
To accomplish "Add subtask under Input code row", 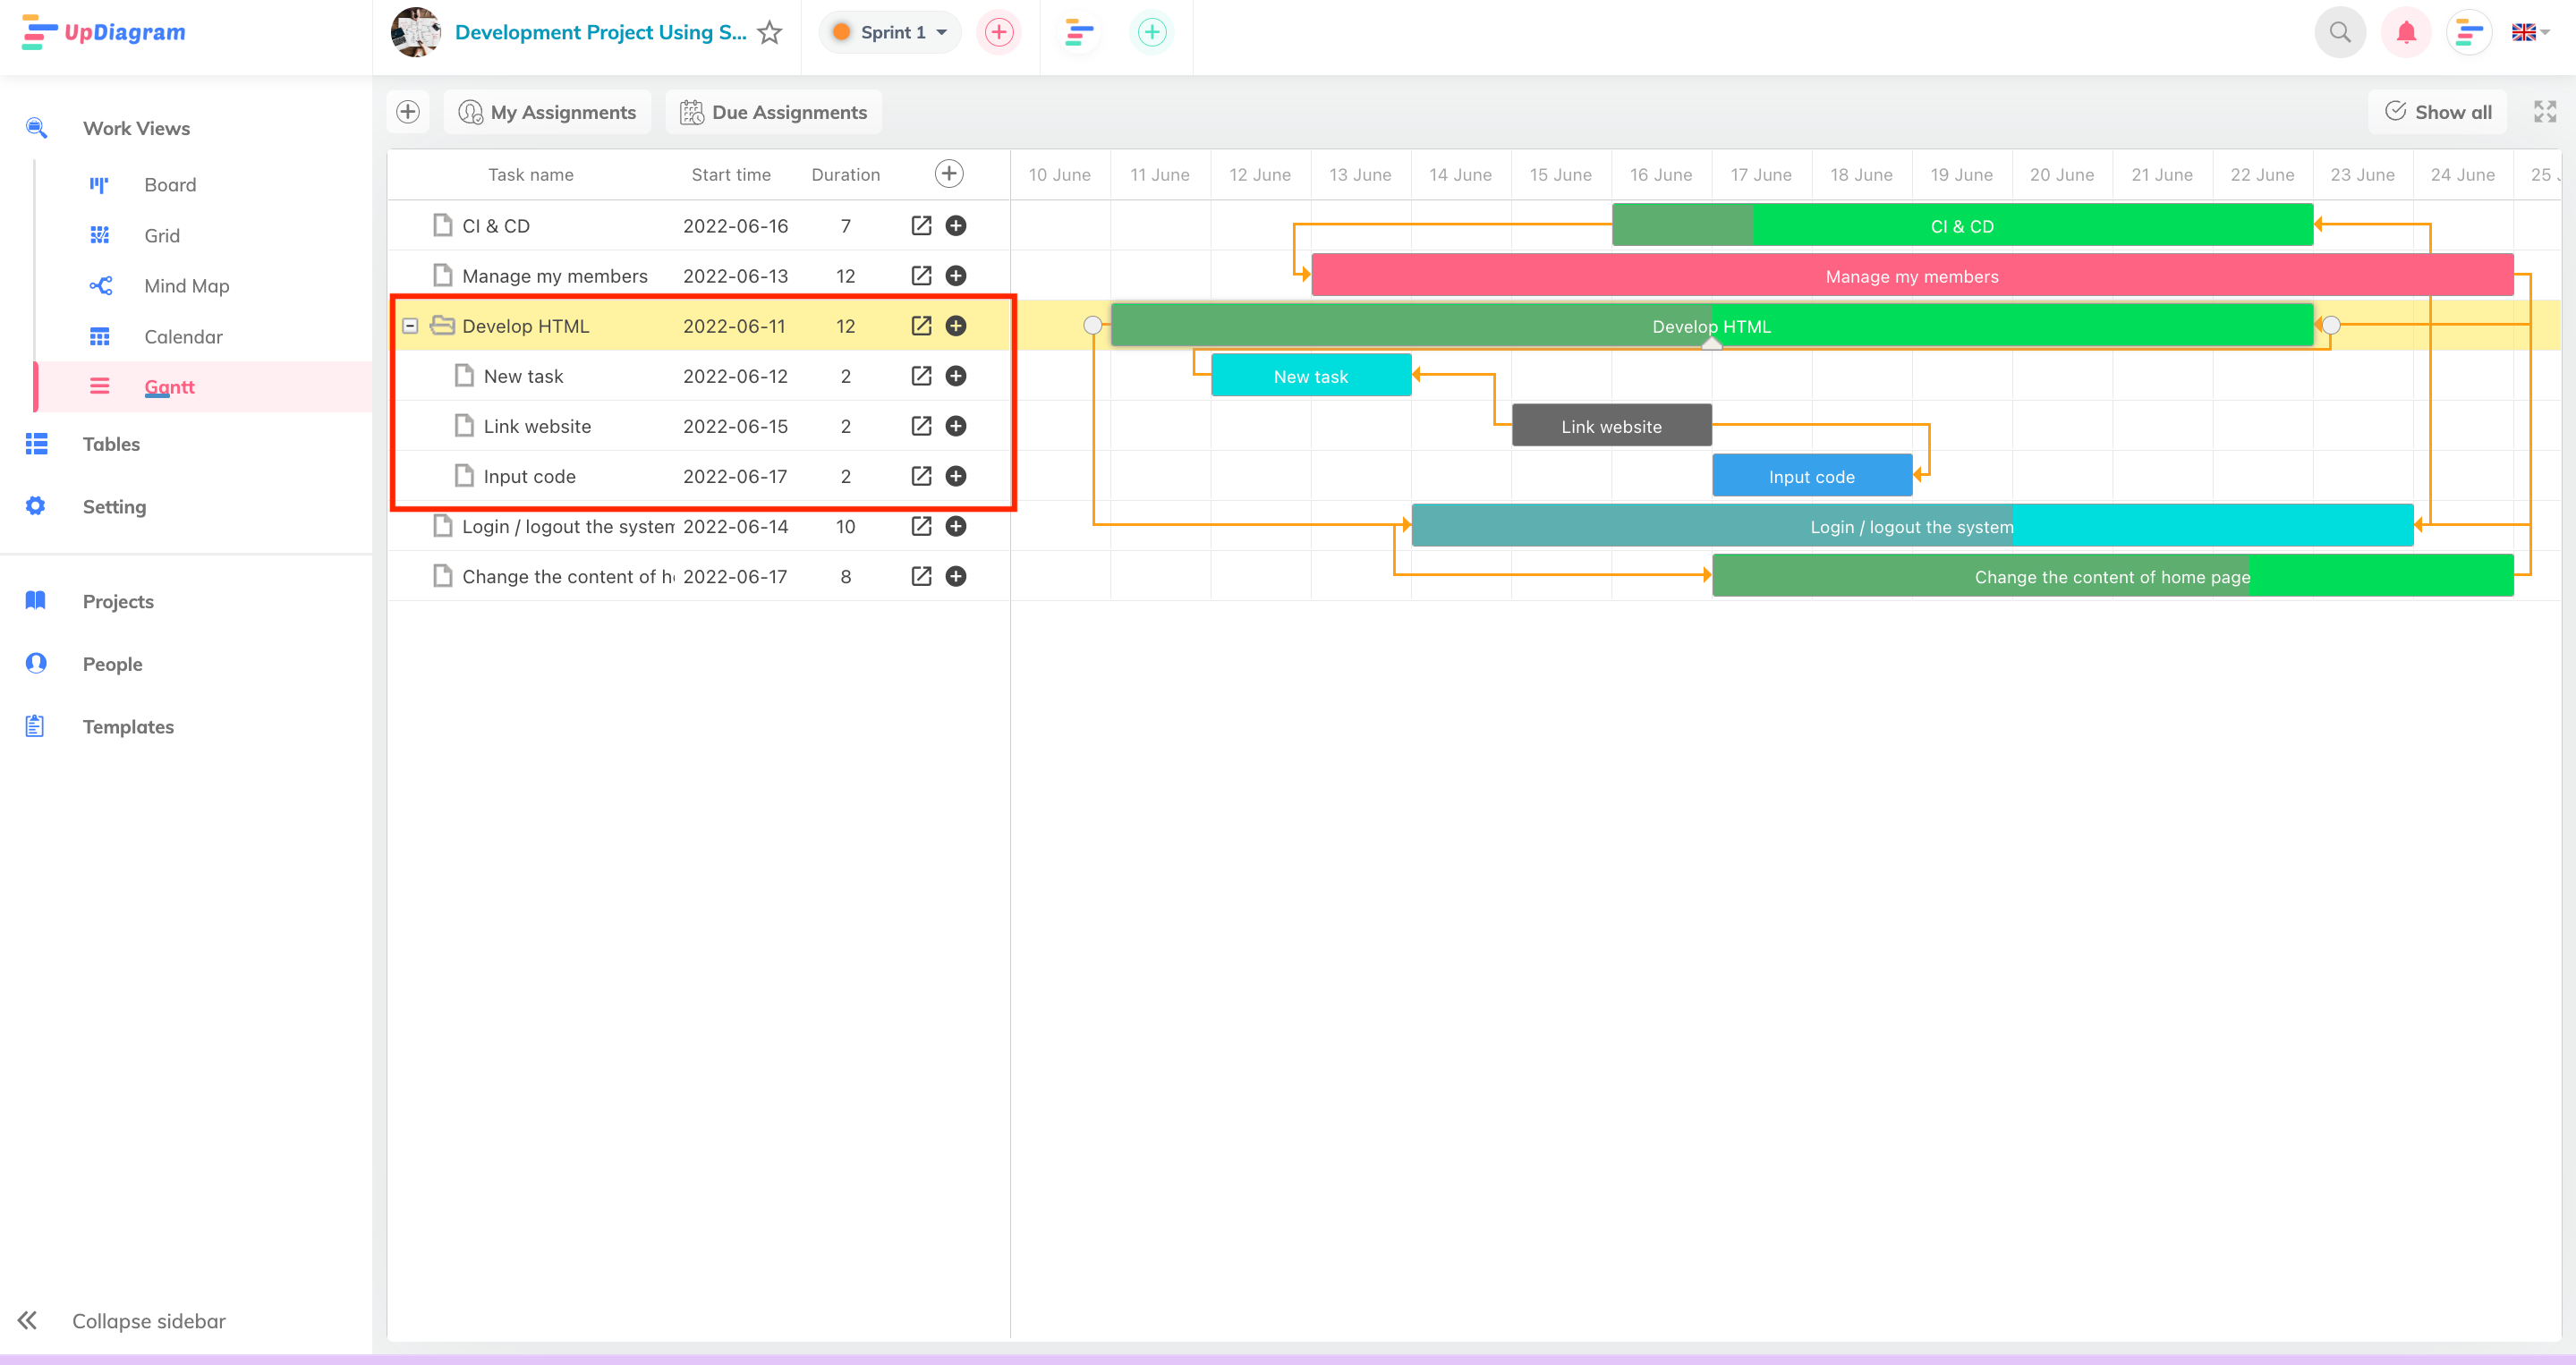I will pos(956,475).
